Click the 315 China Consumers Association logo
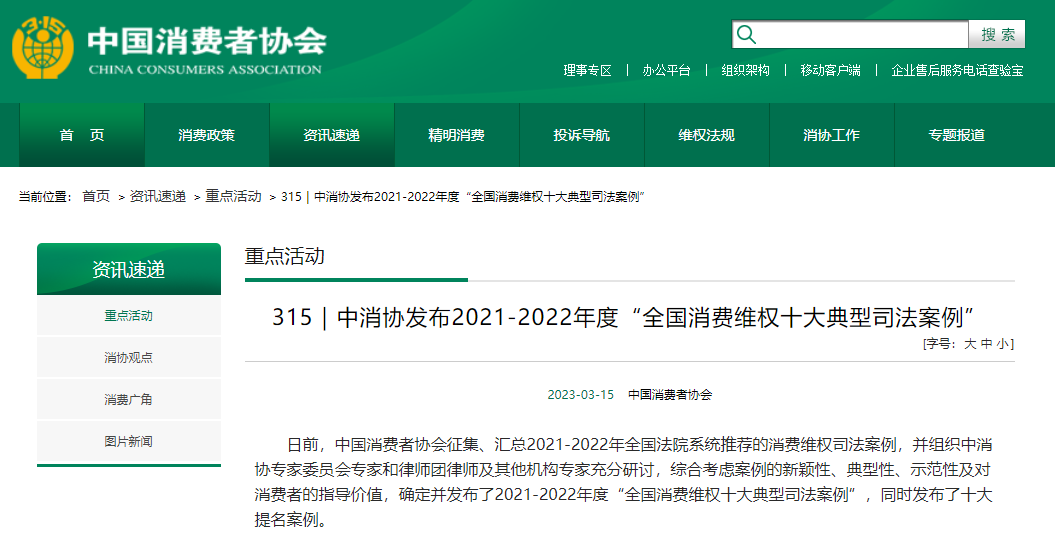 43,47
